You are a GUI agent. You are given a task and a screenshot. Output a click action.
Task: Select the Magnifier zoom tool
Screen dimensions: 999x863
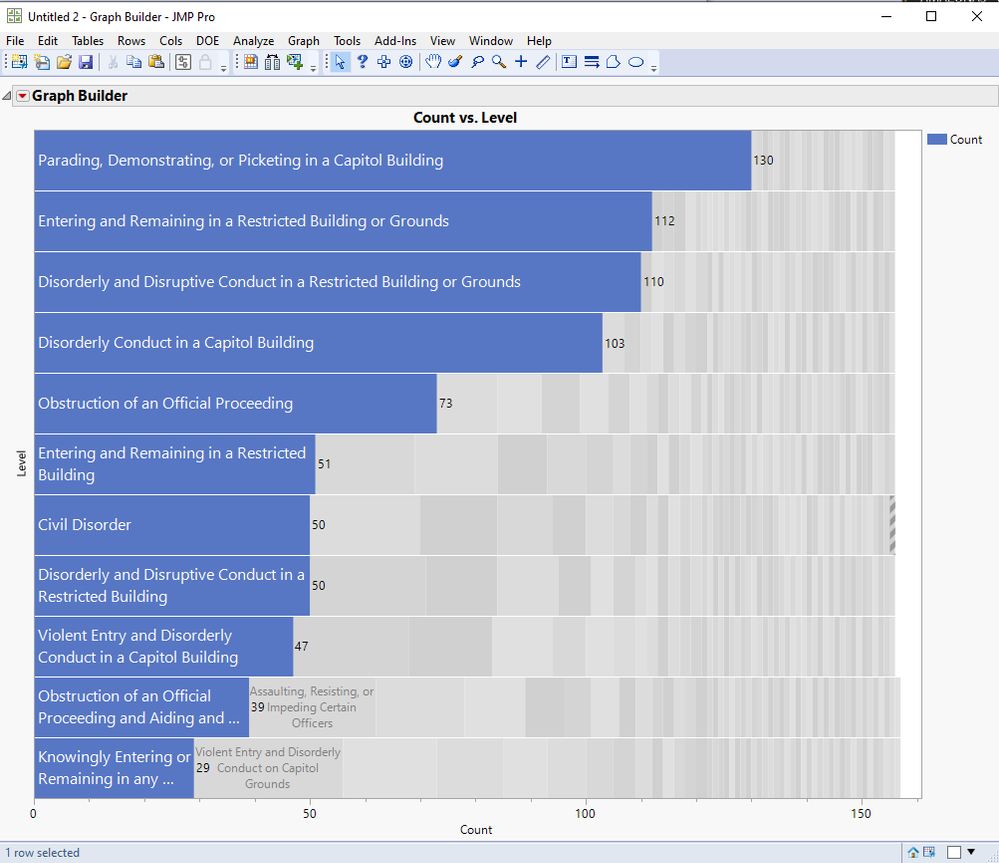click(499, 62)
